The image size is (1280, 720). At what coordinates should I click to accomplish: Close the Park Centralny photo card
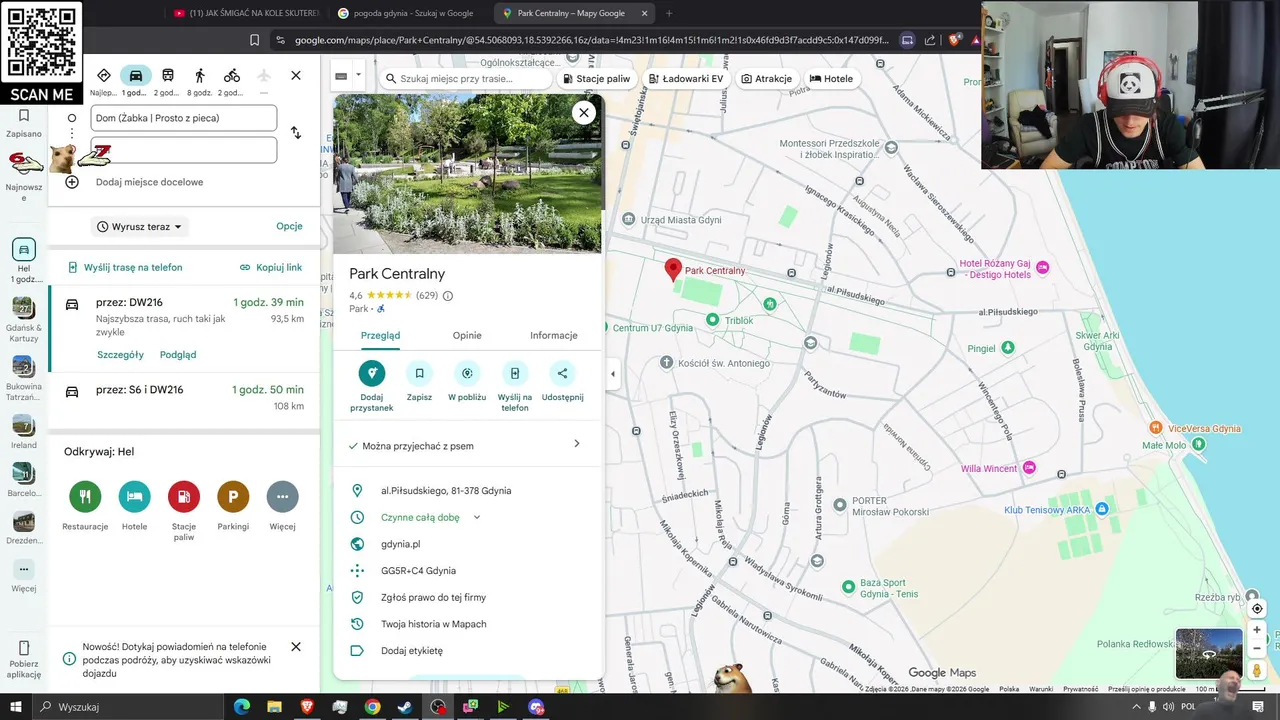click(x=584, y=113)
